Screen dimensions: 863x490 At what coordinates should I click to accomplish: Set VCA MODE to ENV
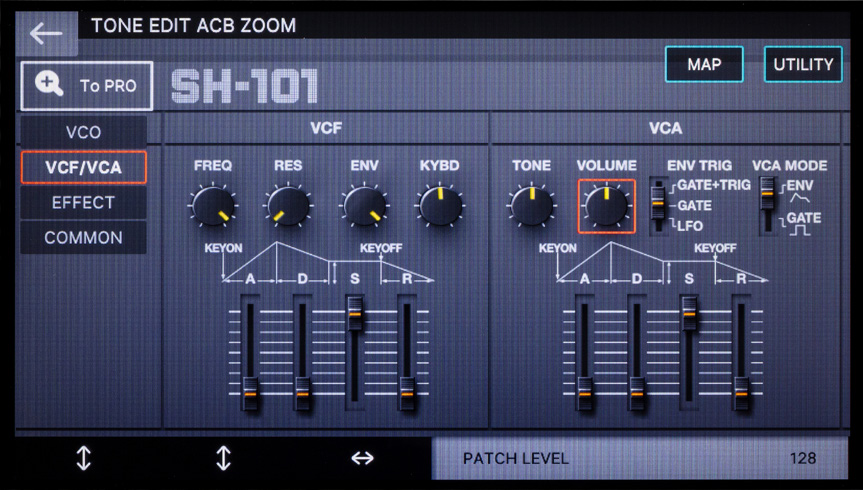pos(800,186)
